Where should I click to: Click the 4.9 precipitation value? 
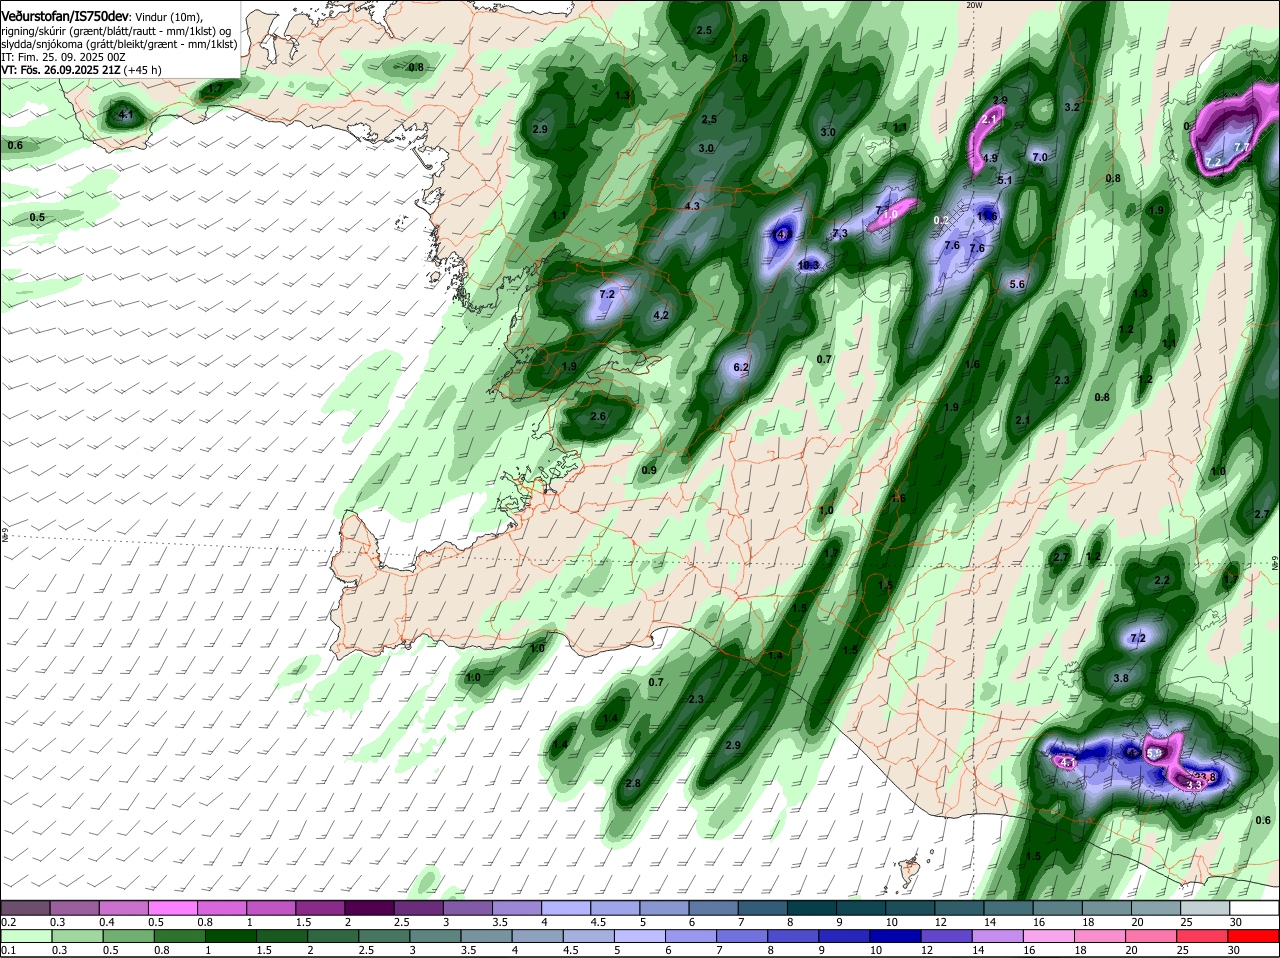point(990,158)
